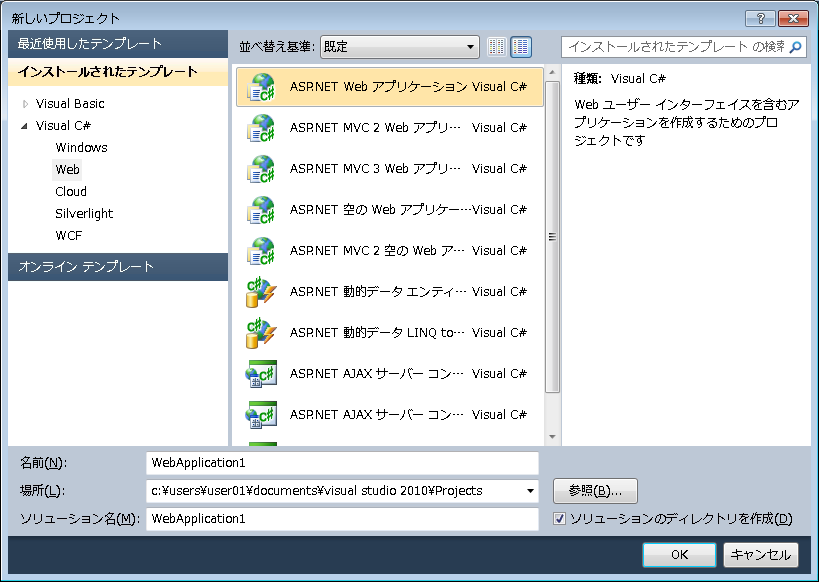Select ASP.NET 動的データ LINQ to row text
Viewport: 819px width, 582px height.
tap(377, 333)
